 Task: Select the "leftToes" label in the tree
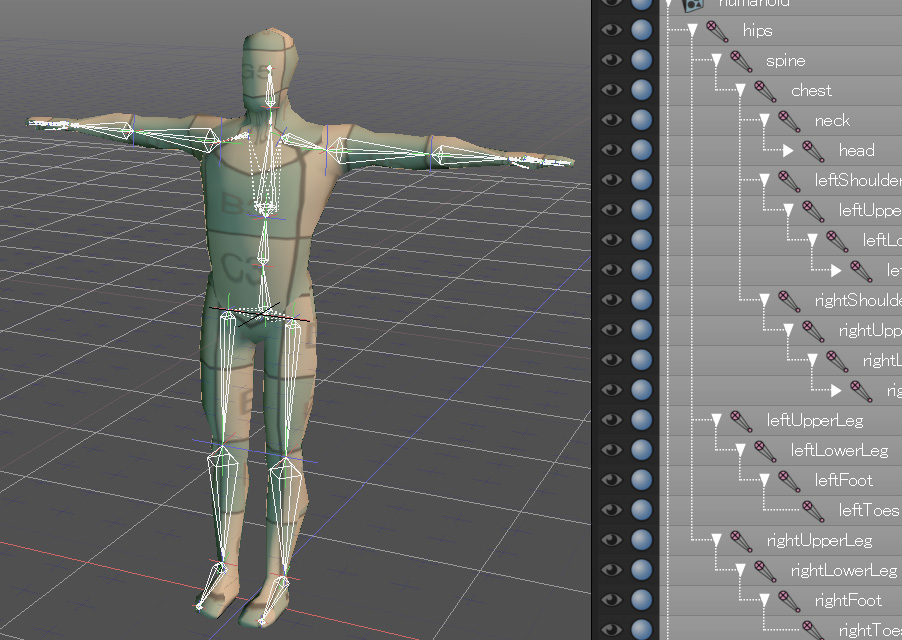869,510
